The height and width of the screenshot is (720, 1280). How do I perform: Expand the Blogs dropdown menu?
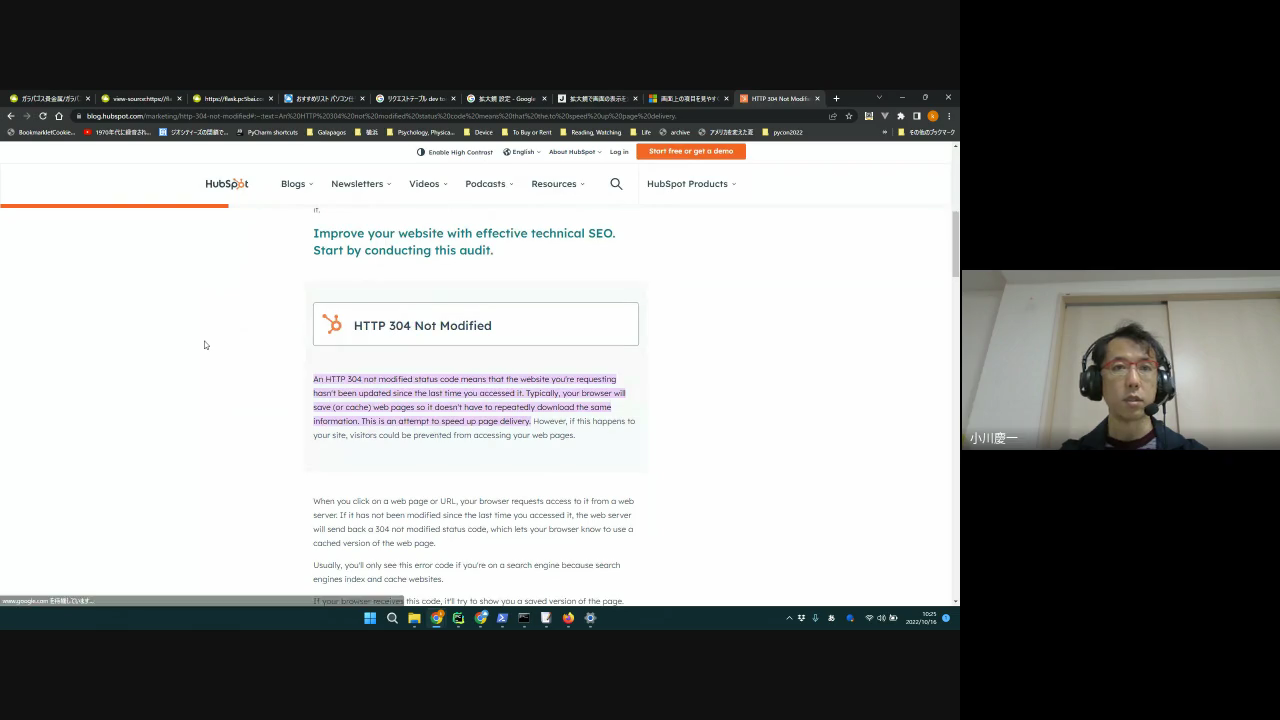(x=297, y=184)
